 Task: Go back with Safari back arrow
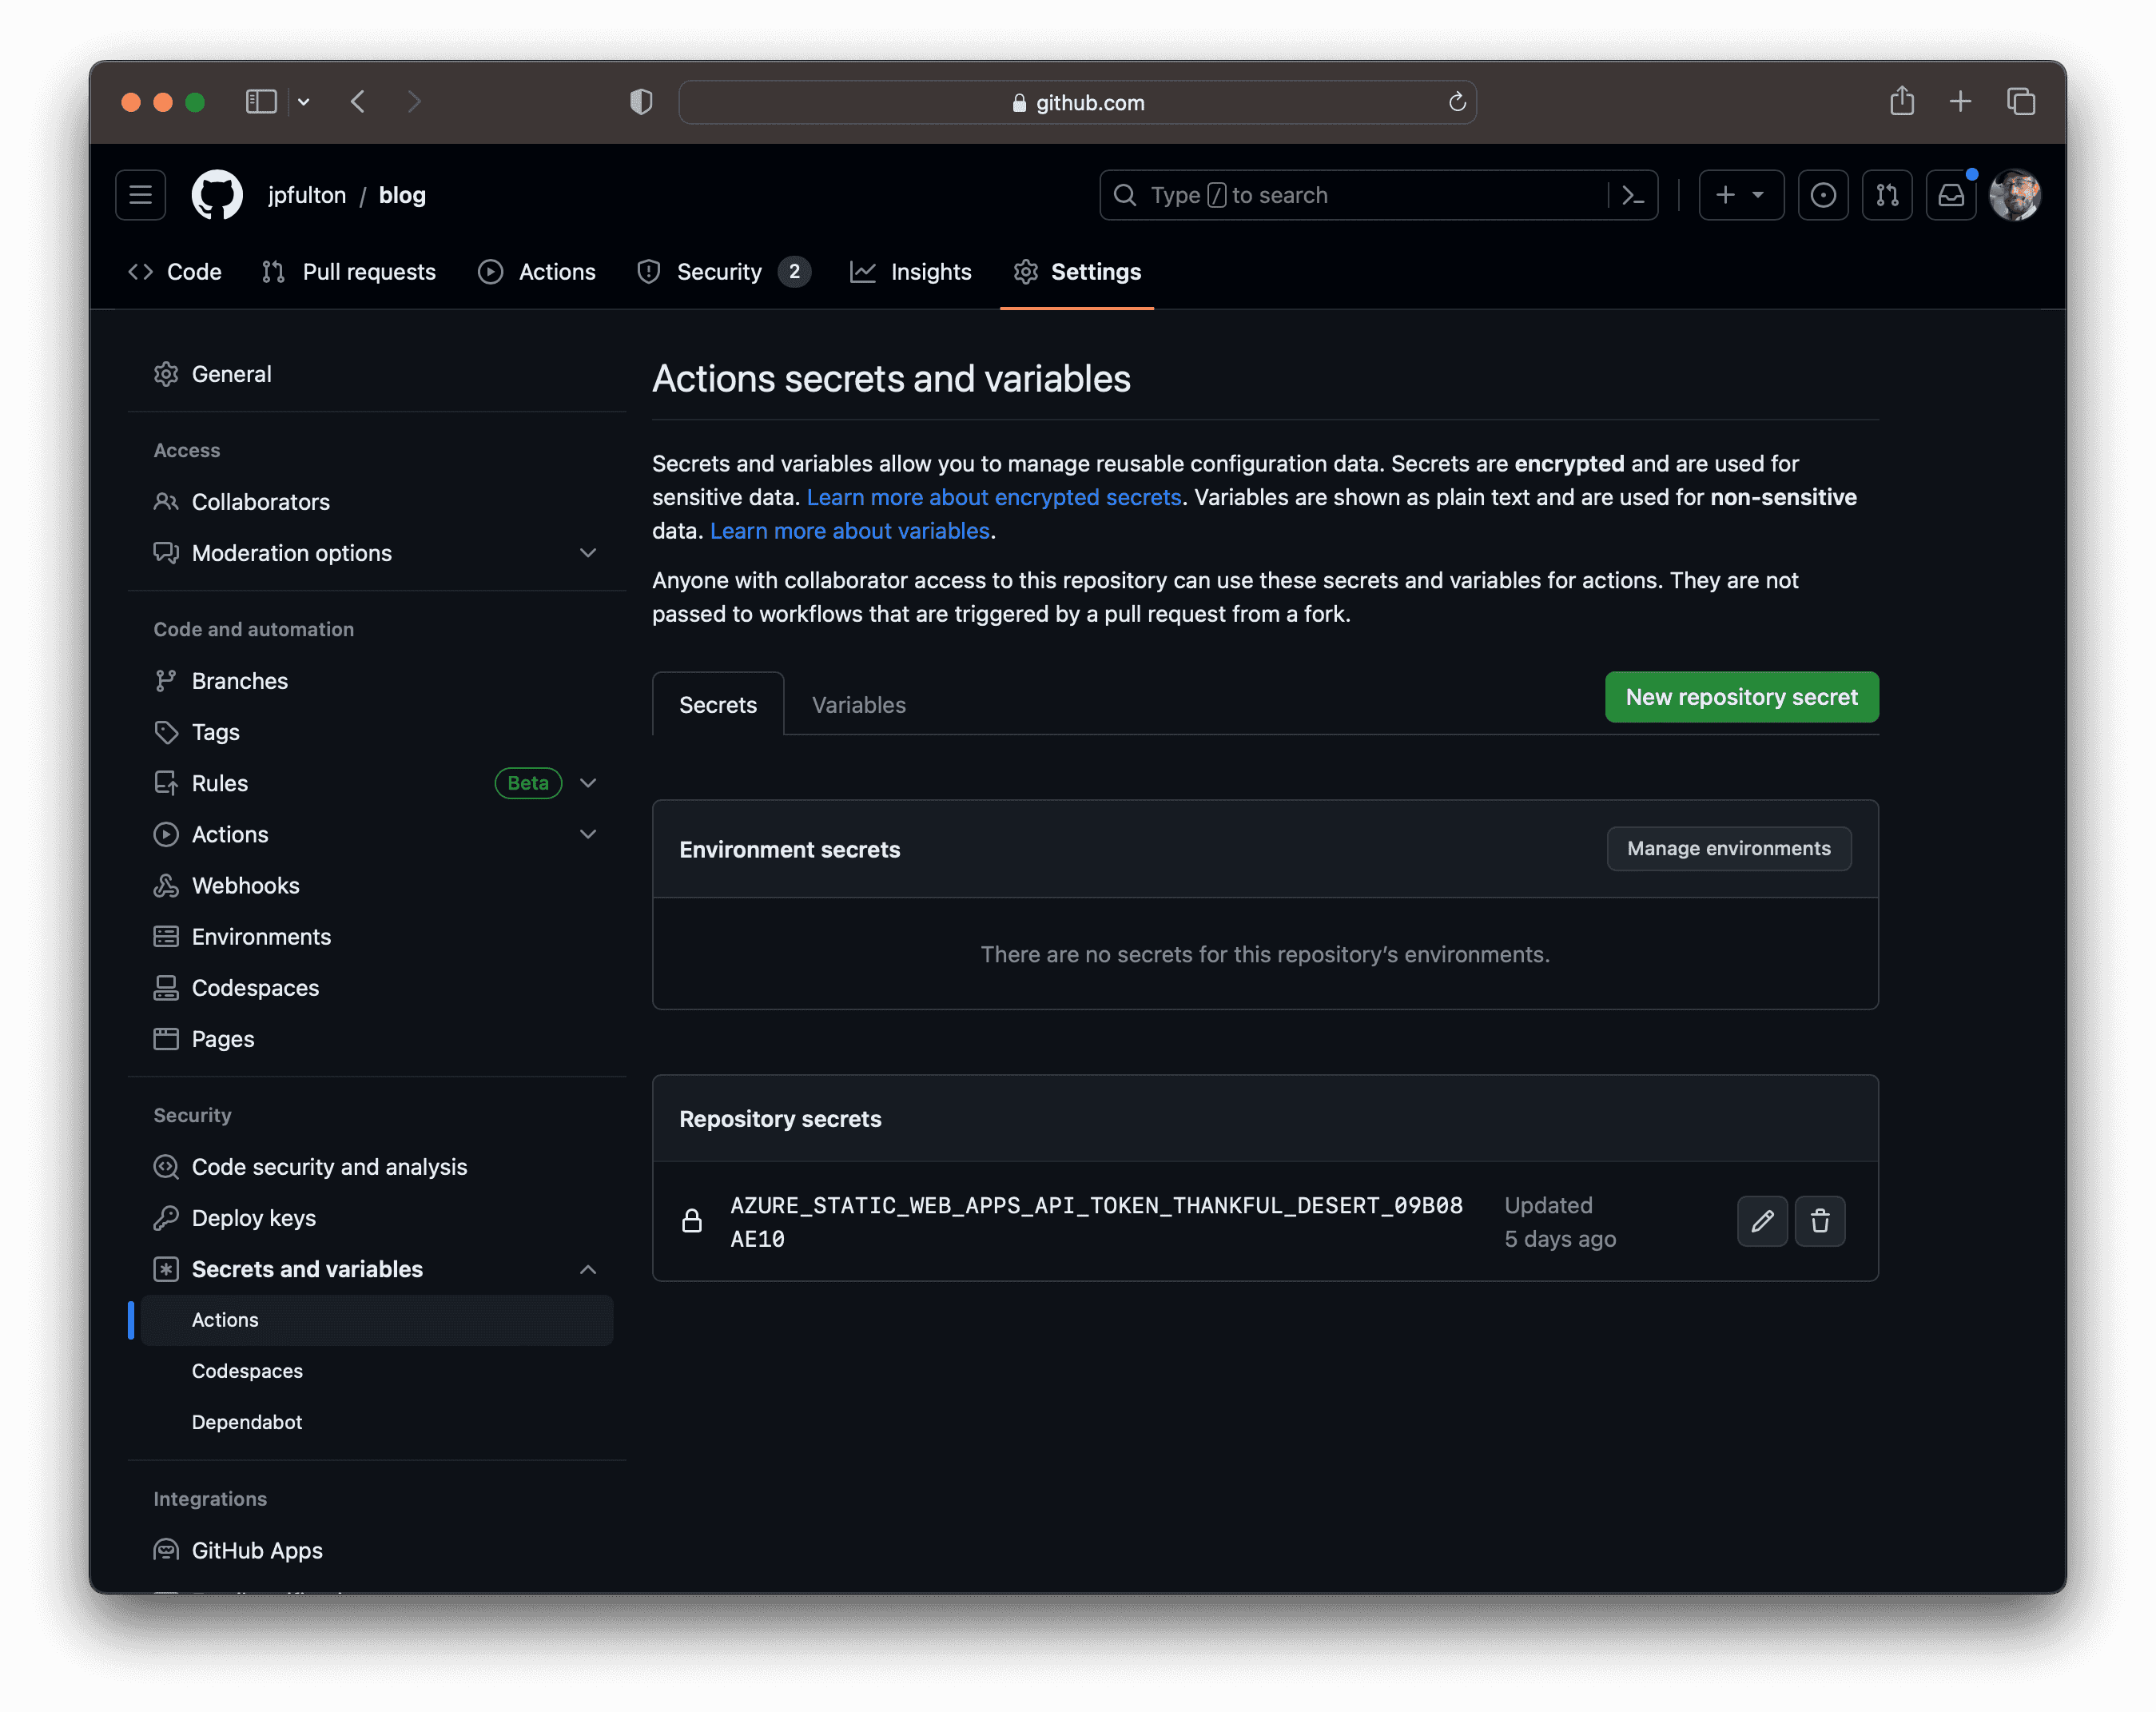tap(358, 102)
